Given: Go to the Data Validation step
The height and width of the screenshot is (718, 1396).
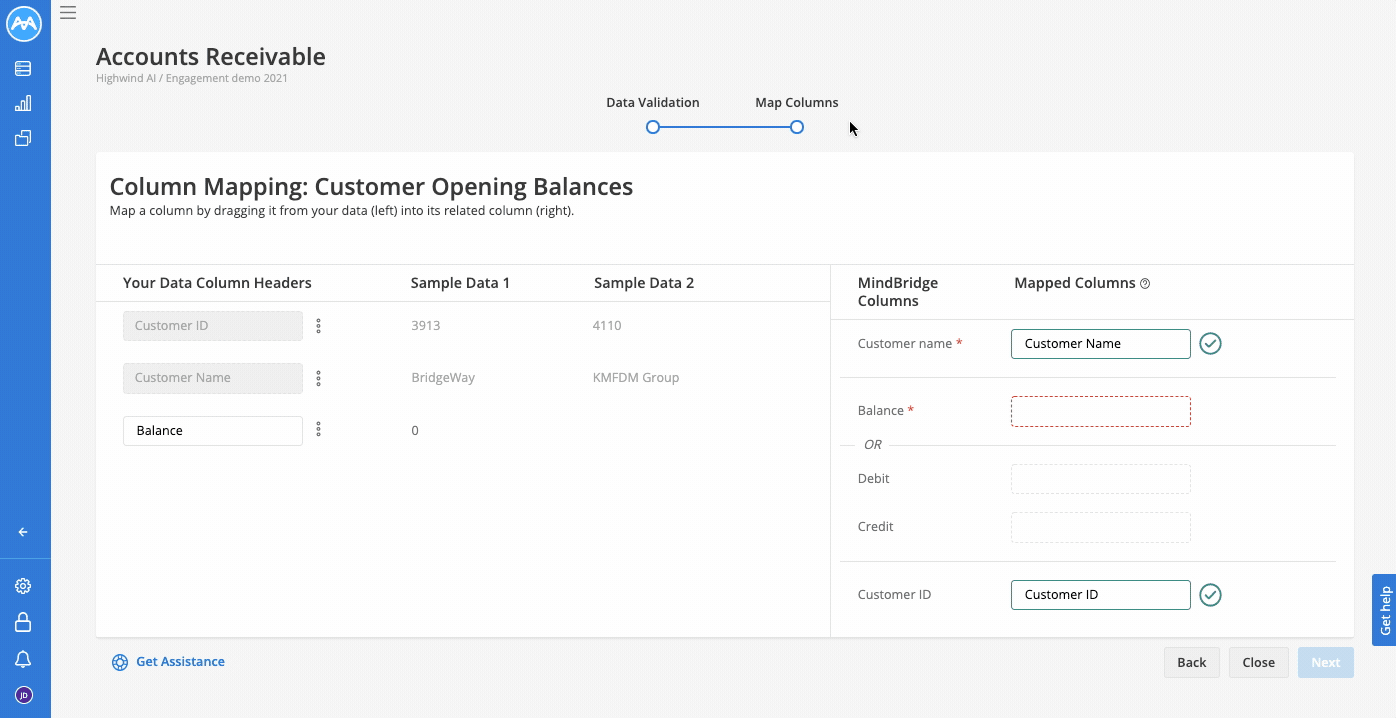Looking at the screenshot, I should [653, 103].
